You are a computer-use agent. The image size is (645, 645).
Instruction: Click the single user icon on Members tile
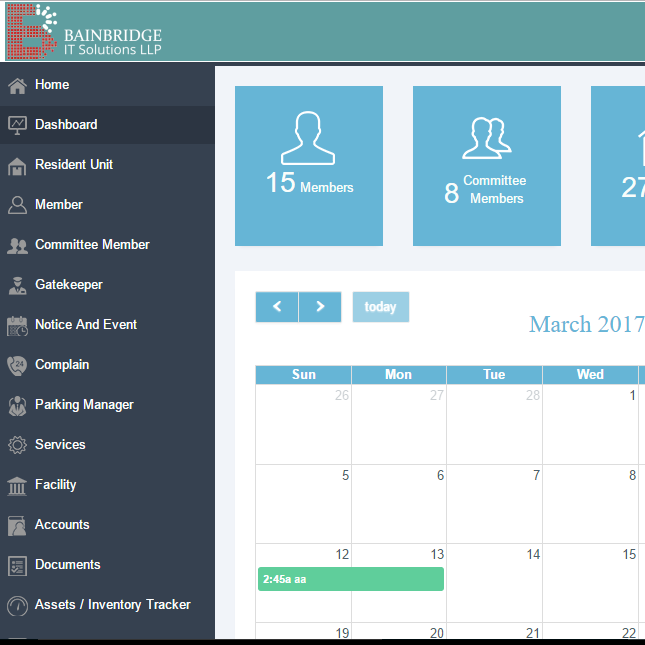tap(308, 138)
